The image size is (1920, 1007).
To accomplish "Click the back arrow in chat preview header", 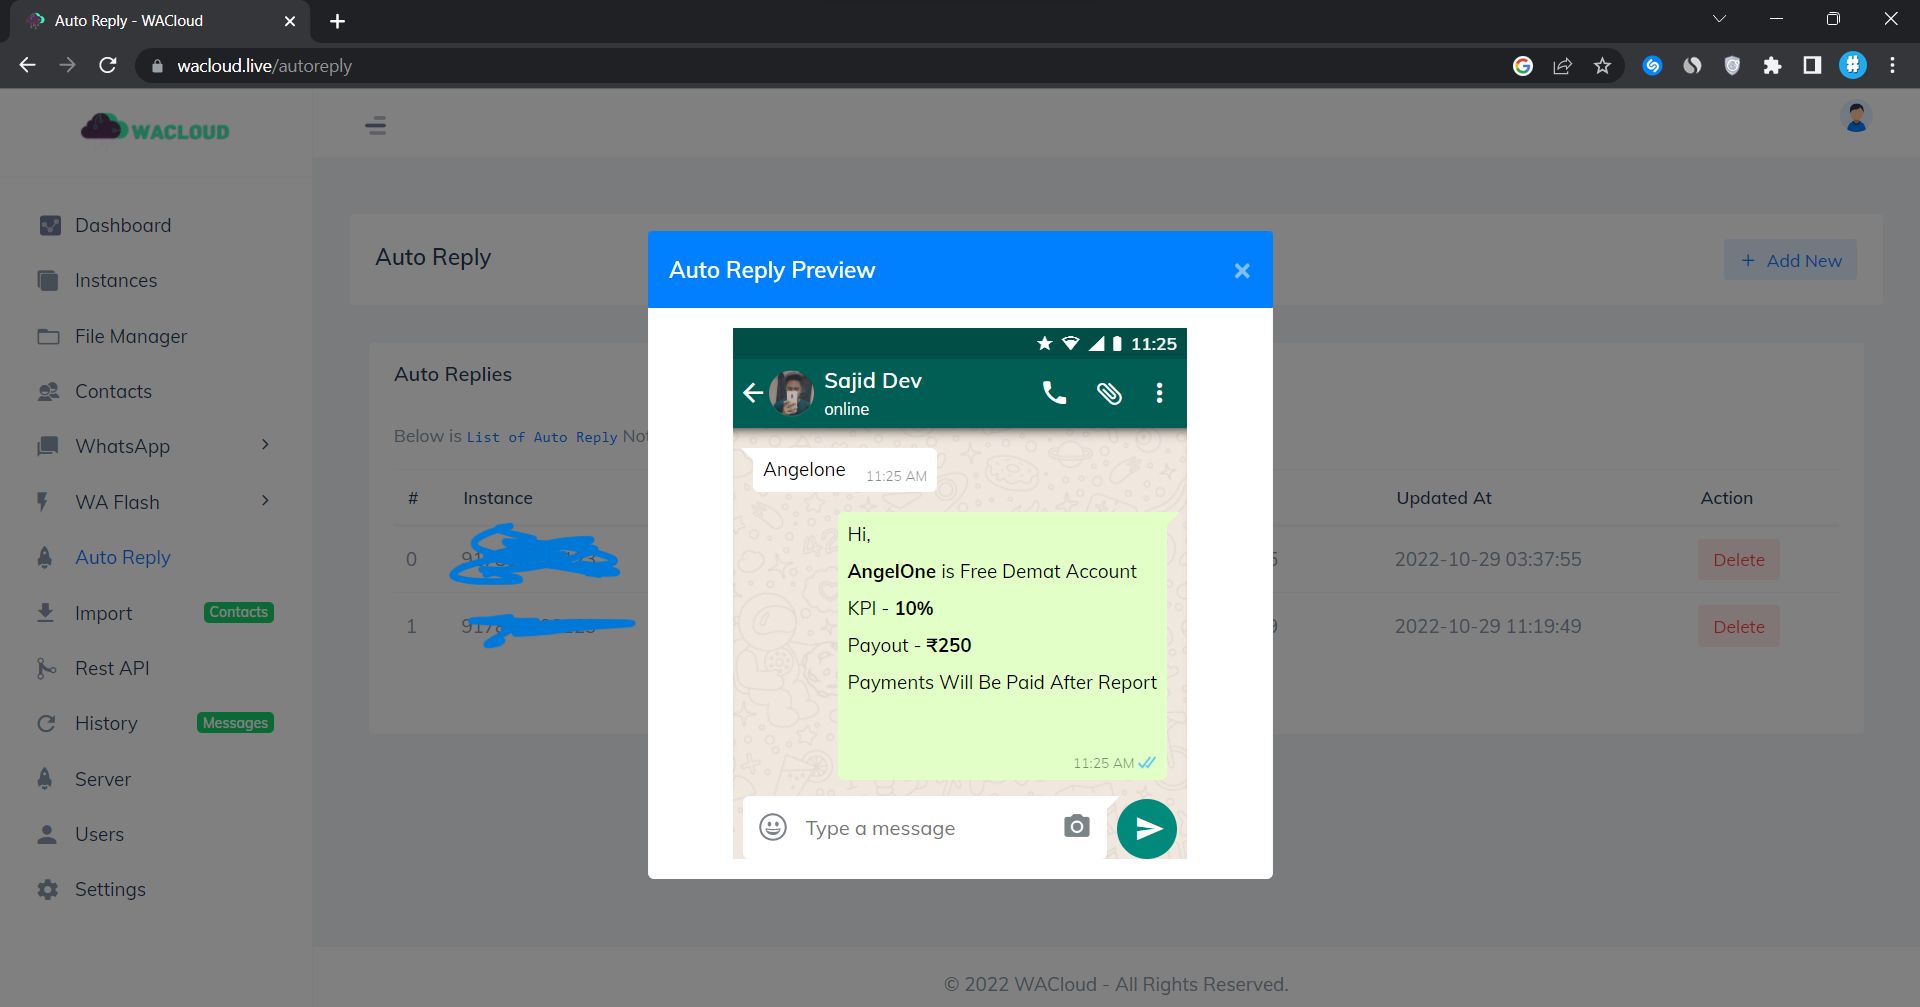I will [753, 393].
